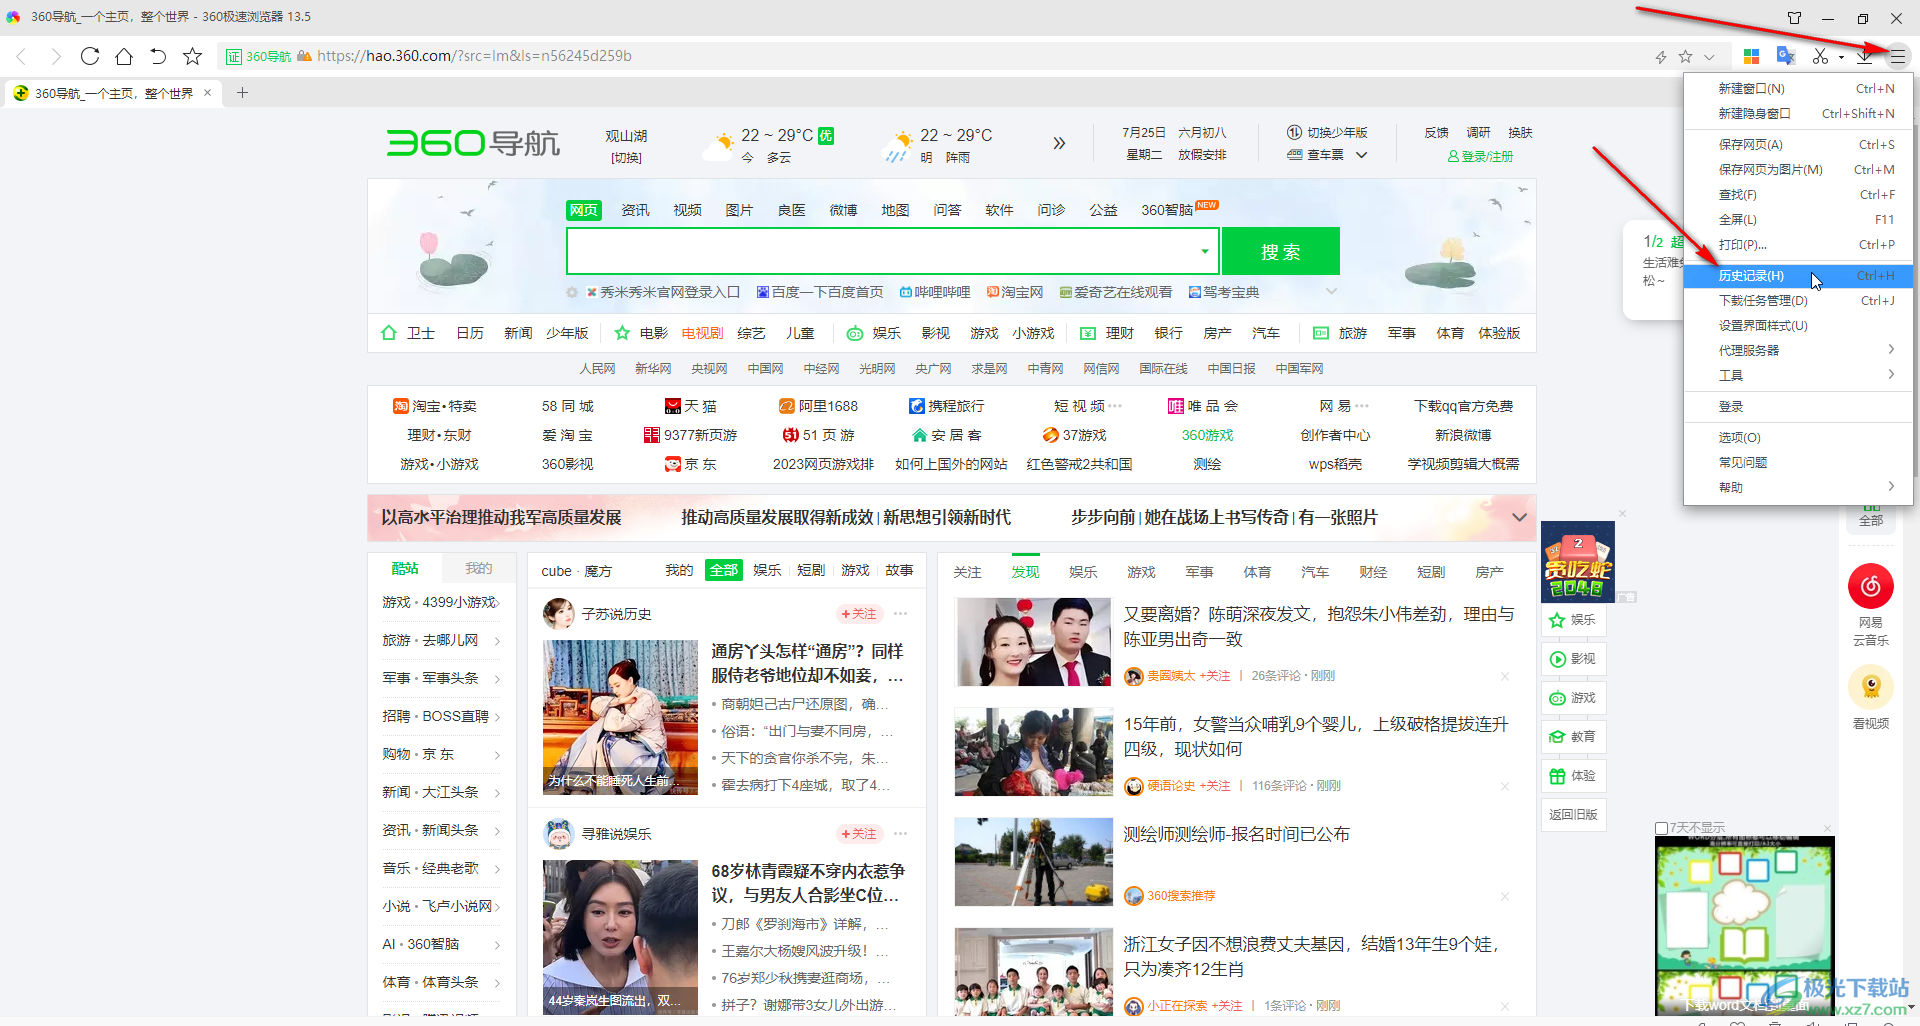1920x1026 pixels.
Task: Click the scissors screenshot tool icon
Action: click(1820, 56)
